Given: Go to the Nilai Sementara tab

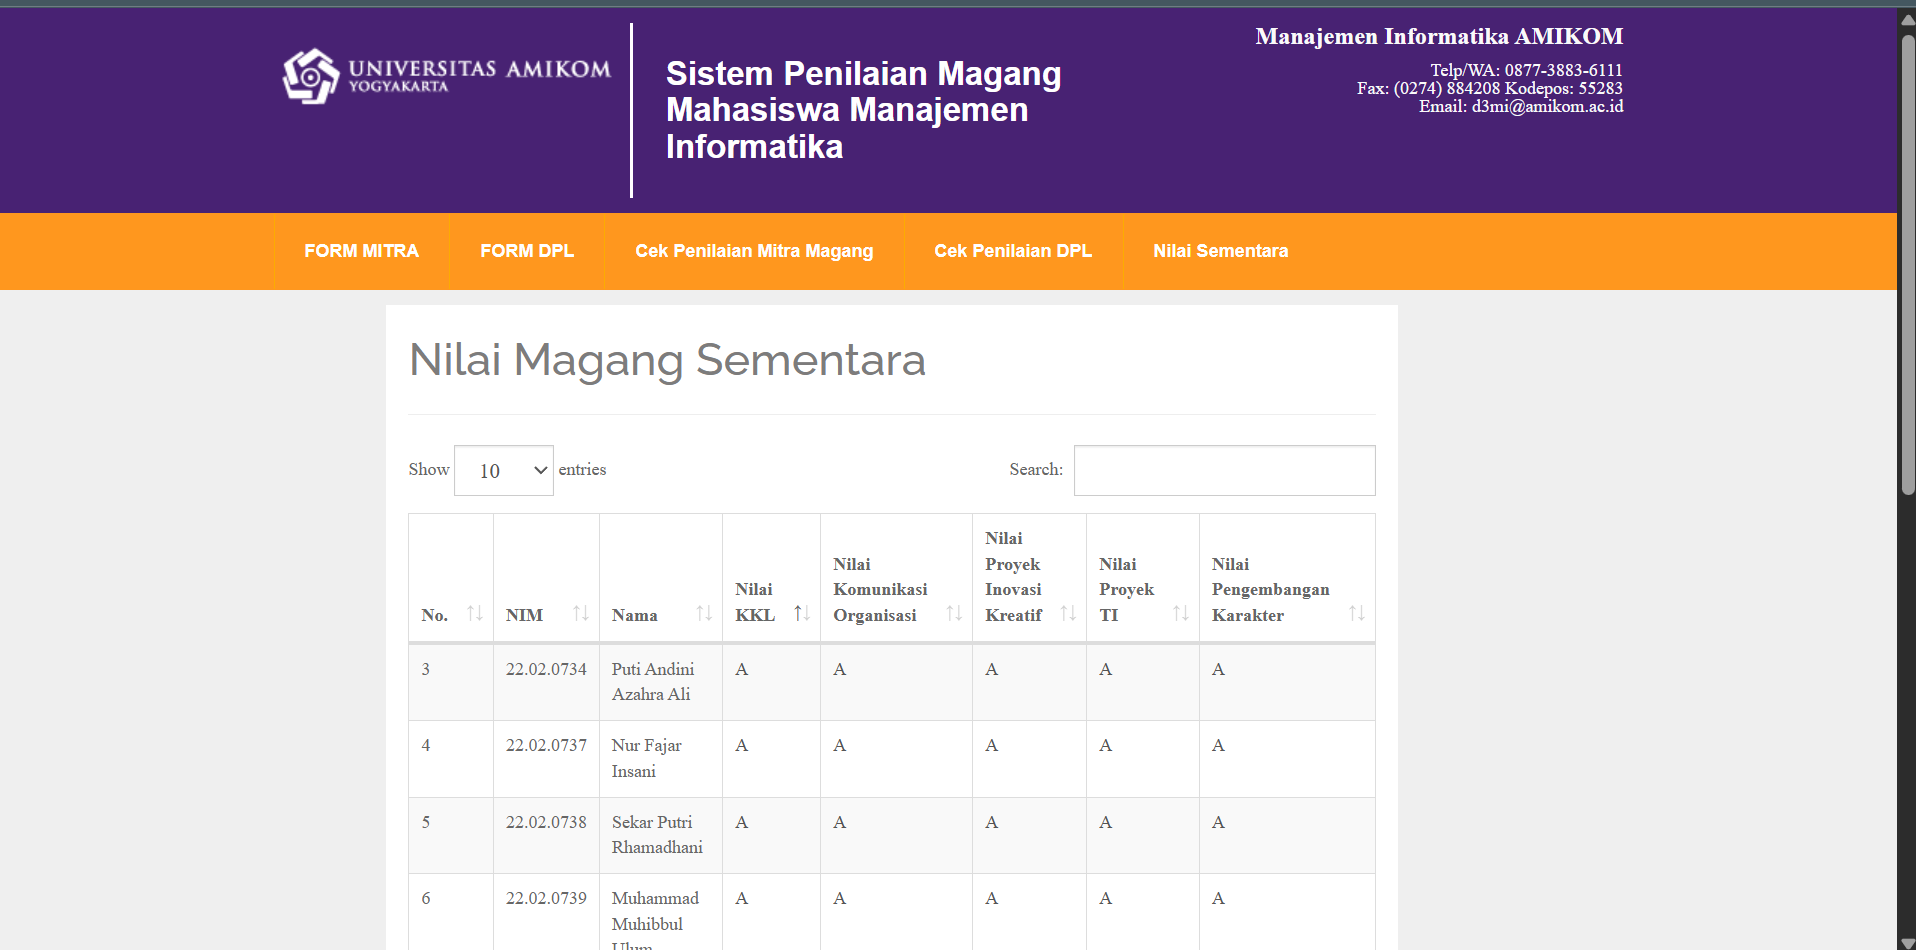Looking at the screenshot, I should (1220, 251).
